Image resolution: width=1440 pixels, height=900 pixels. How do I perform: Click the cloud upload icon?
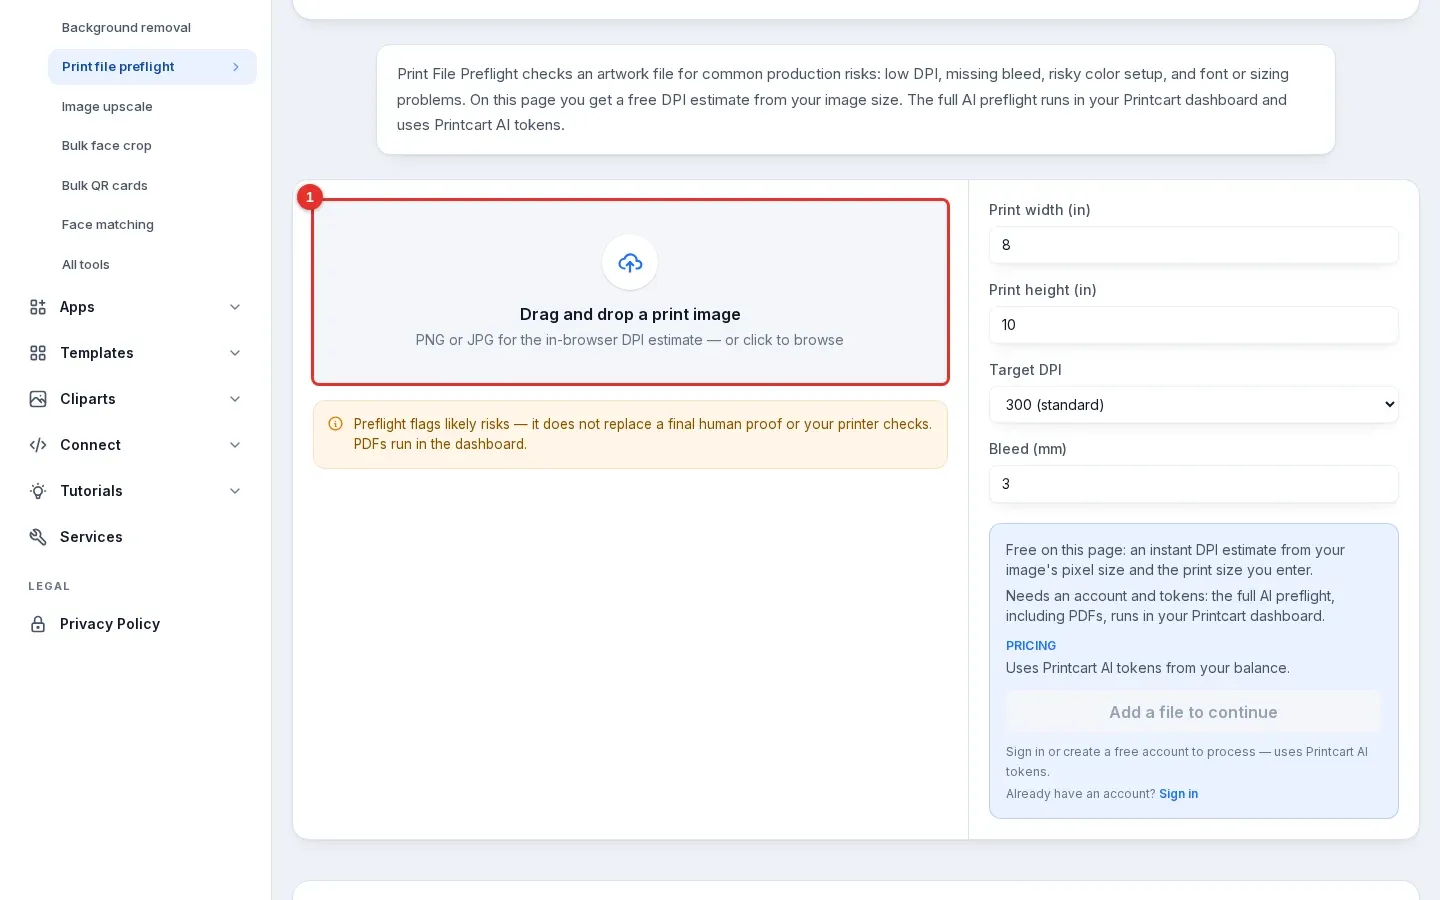[630, 263]
